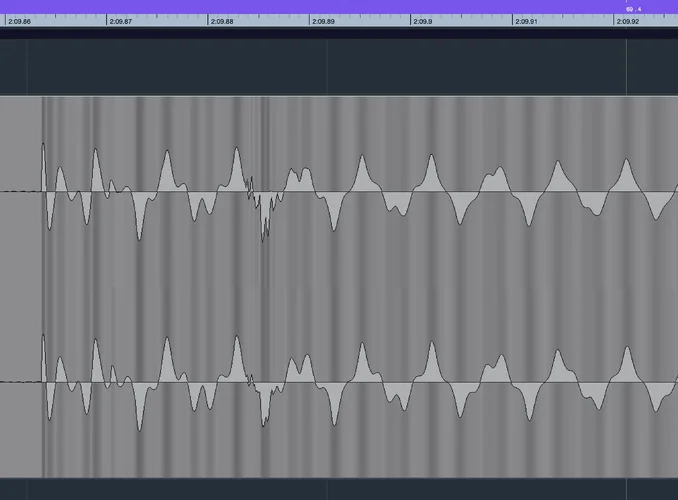Screen dimensions: 678x500
Task: Jump to 2:09.92 on the time ruler
Action: pyautogui.click(x=628, y=21)
